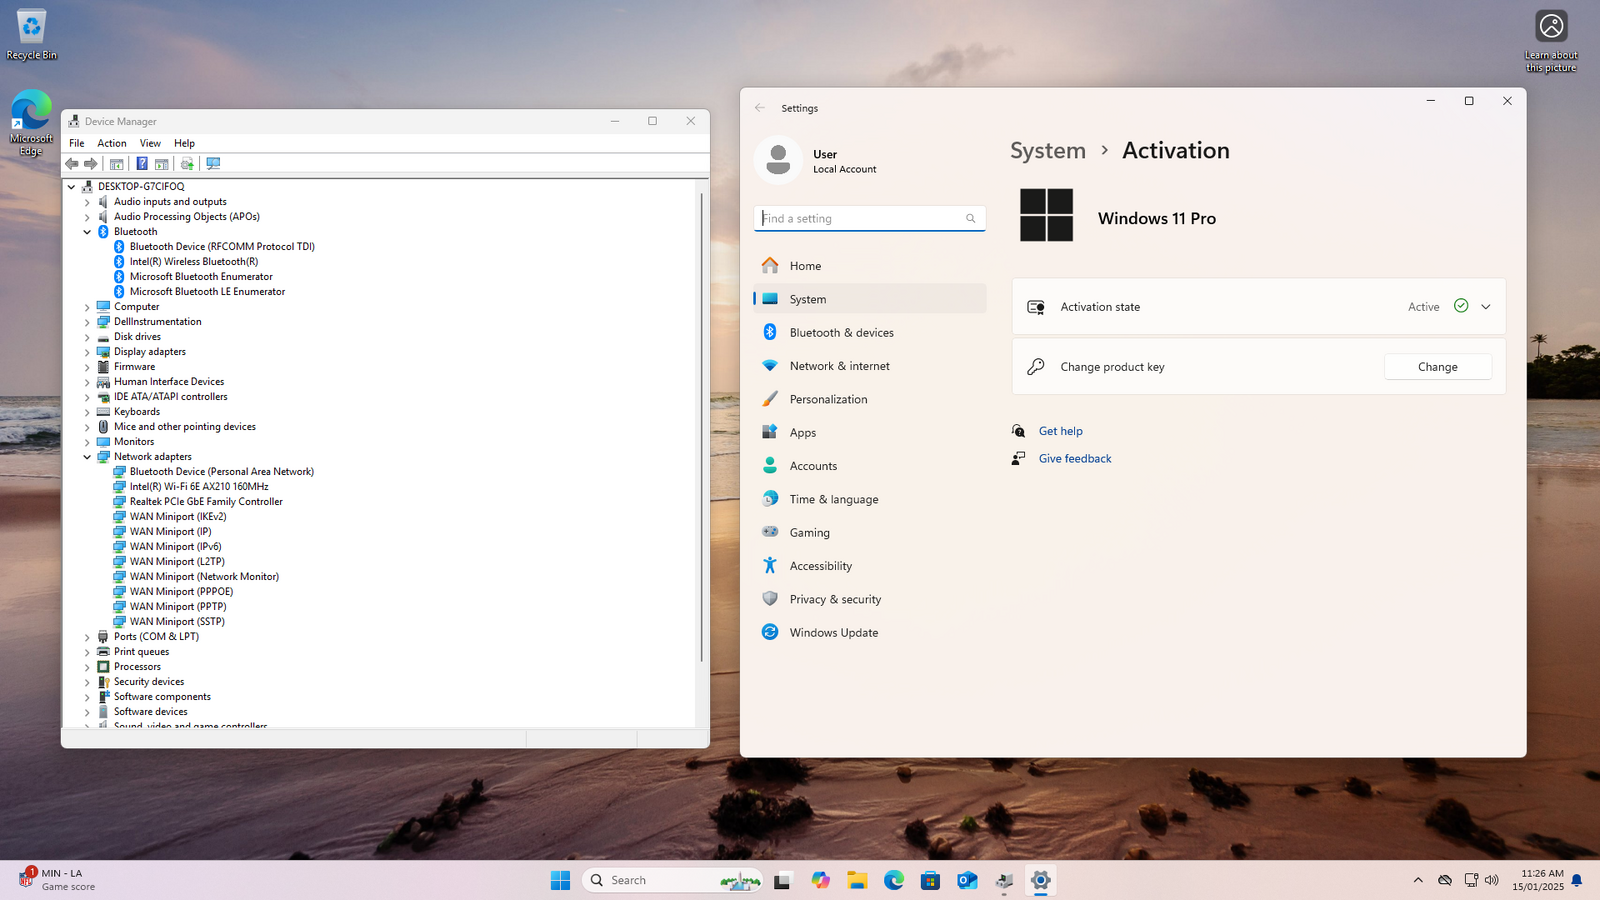The image size is (1600, 900).
Task: Select WAN Miniport (SSTP) entry
Action: (177, 622)
